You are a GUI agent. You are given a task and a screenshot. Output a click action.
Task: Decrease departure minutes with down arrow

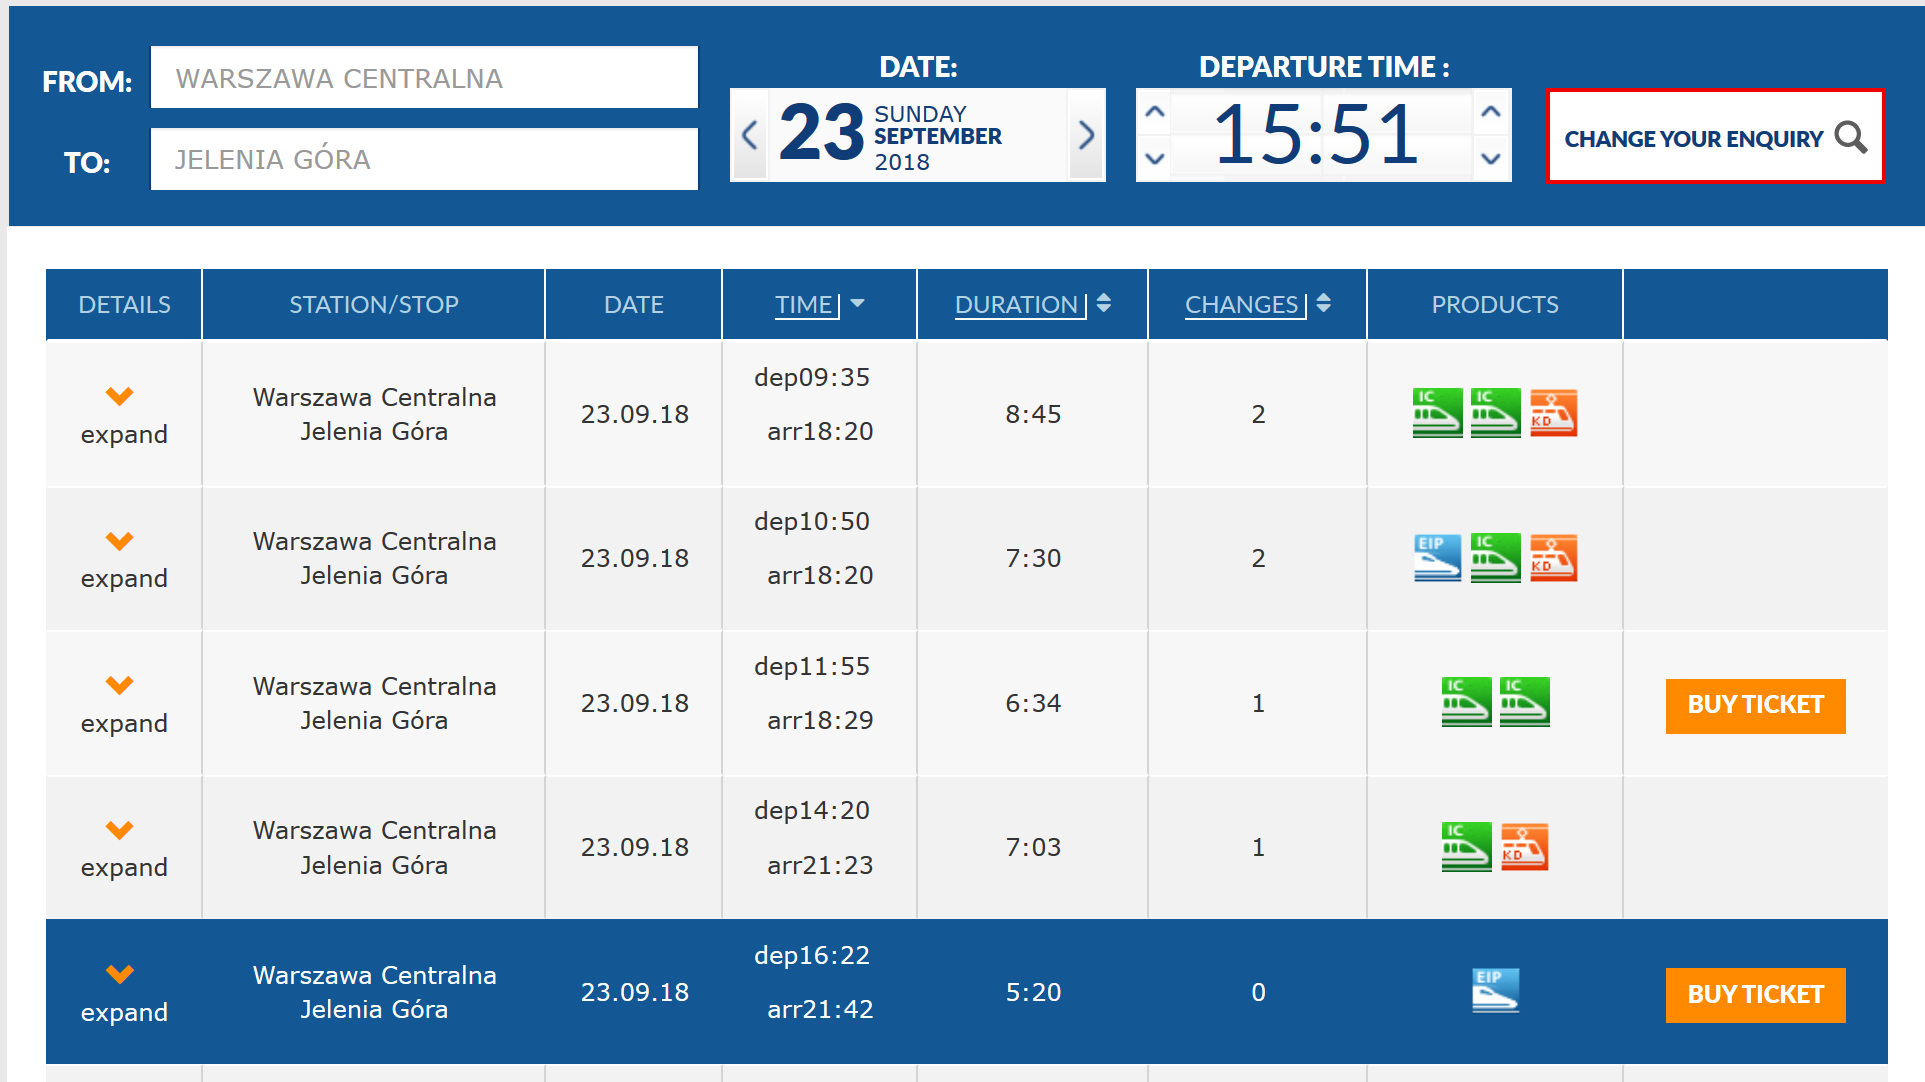(x=1490, y=158)
